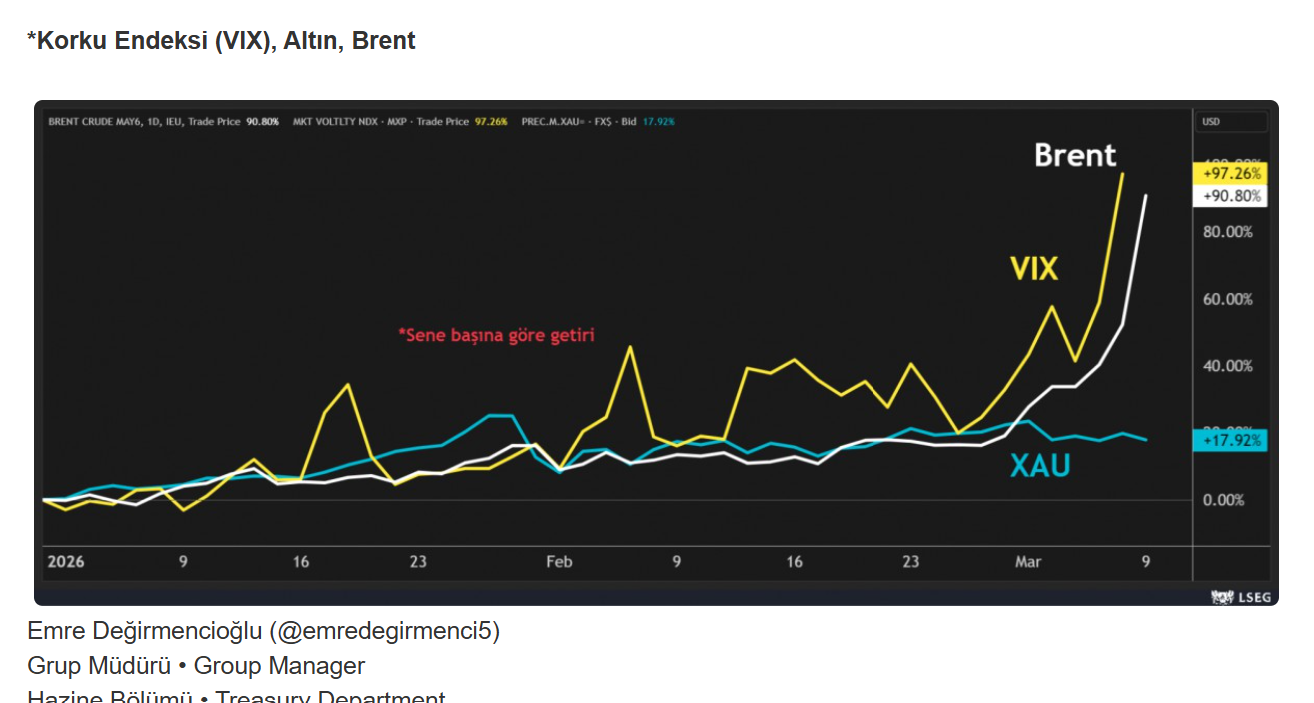Click the Mar marker on time axis

coord(1028,562)
